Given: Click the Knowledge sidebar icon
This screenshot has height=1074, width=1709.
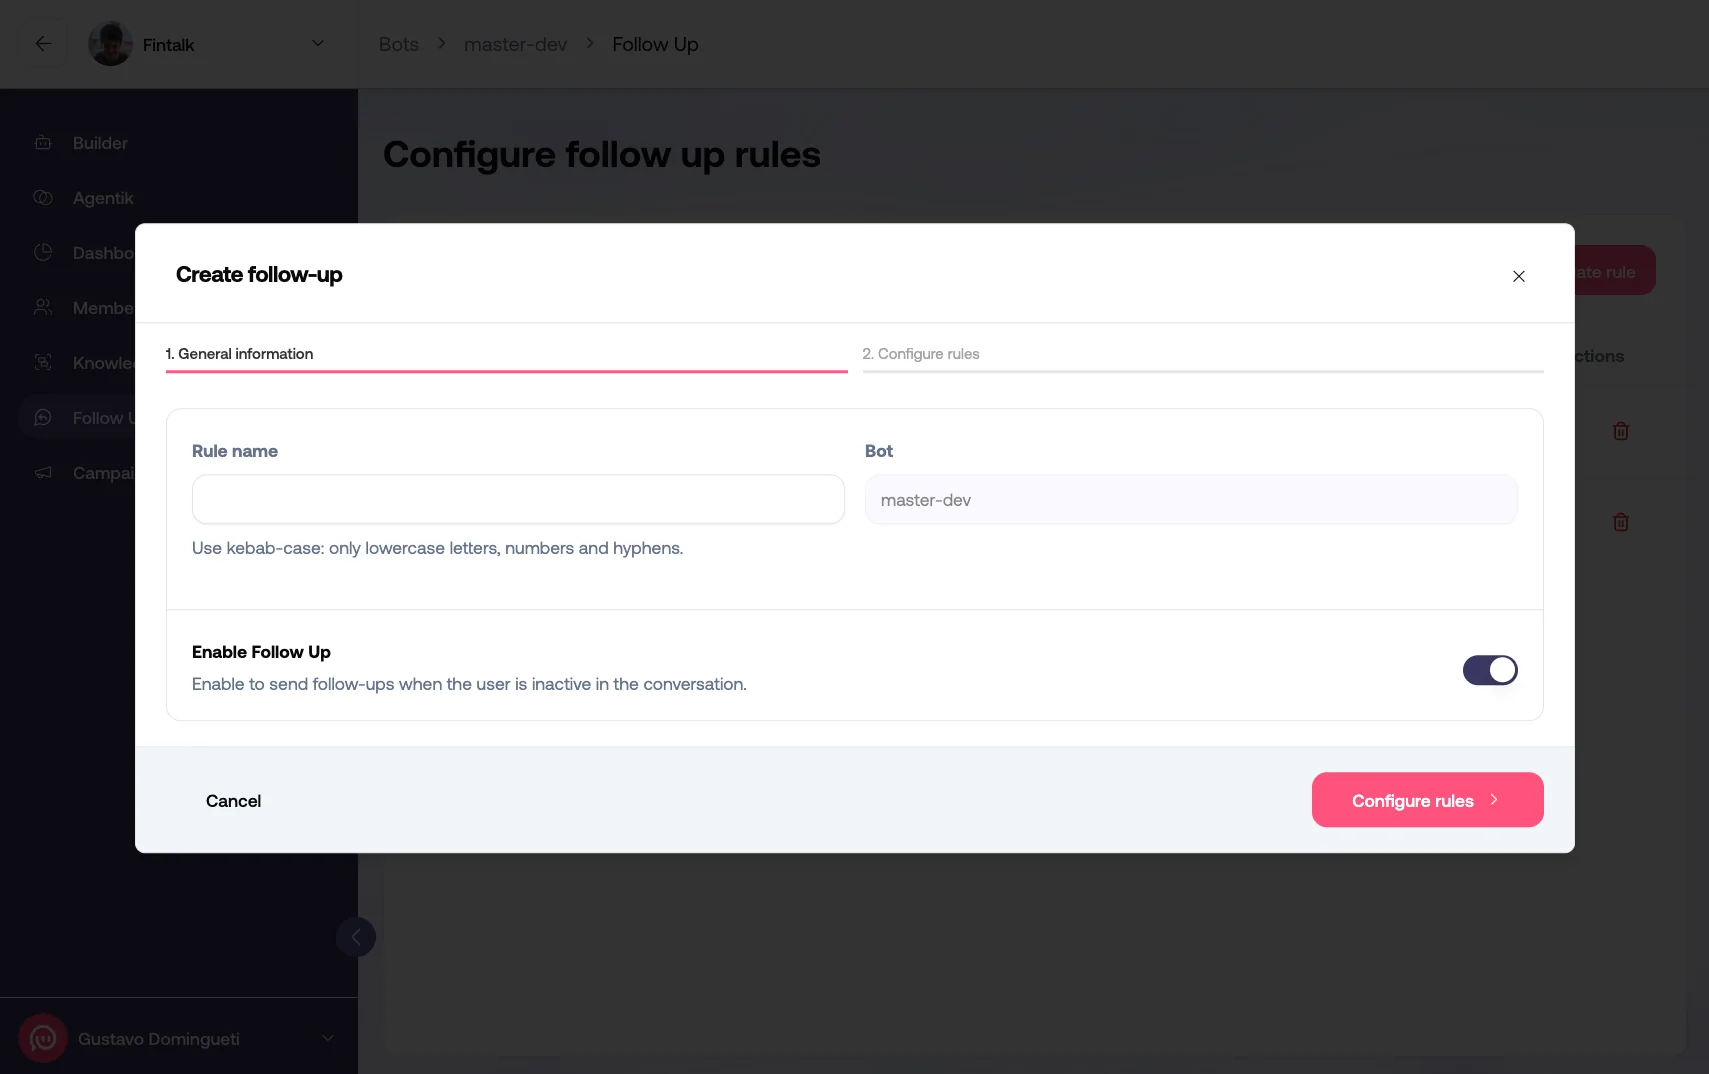Looking at the screenshot, I should click(x=43, y=363).
